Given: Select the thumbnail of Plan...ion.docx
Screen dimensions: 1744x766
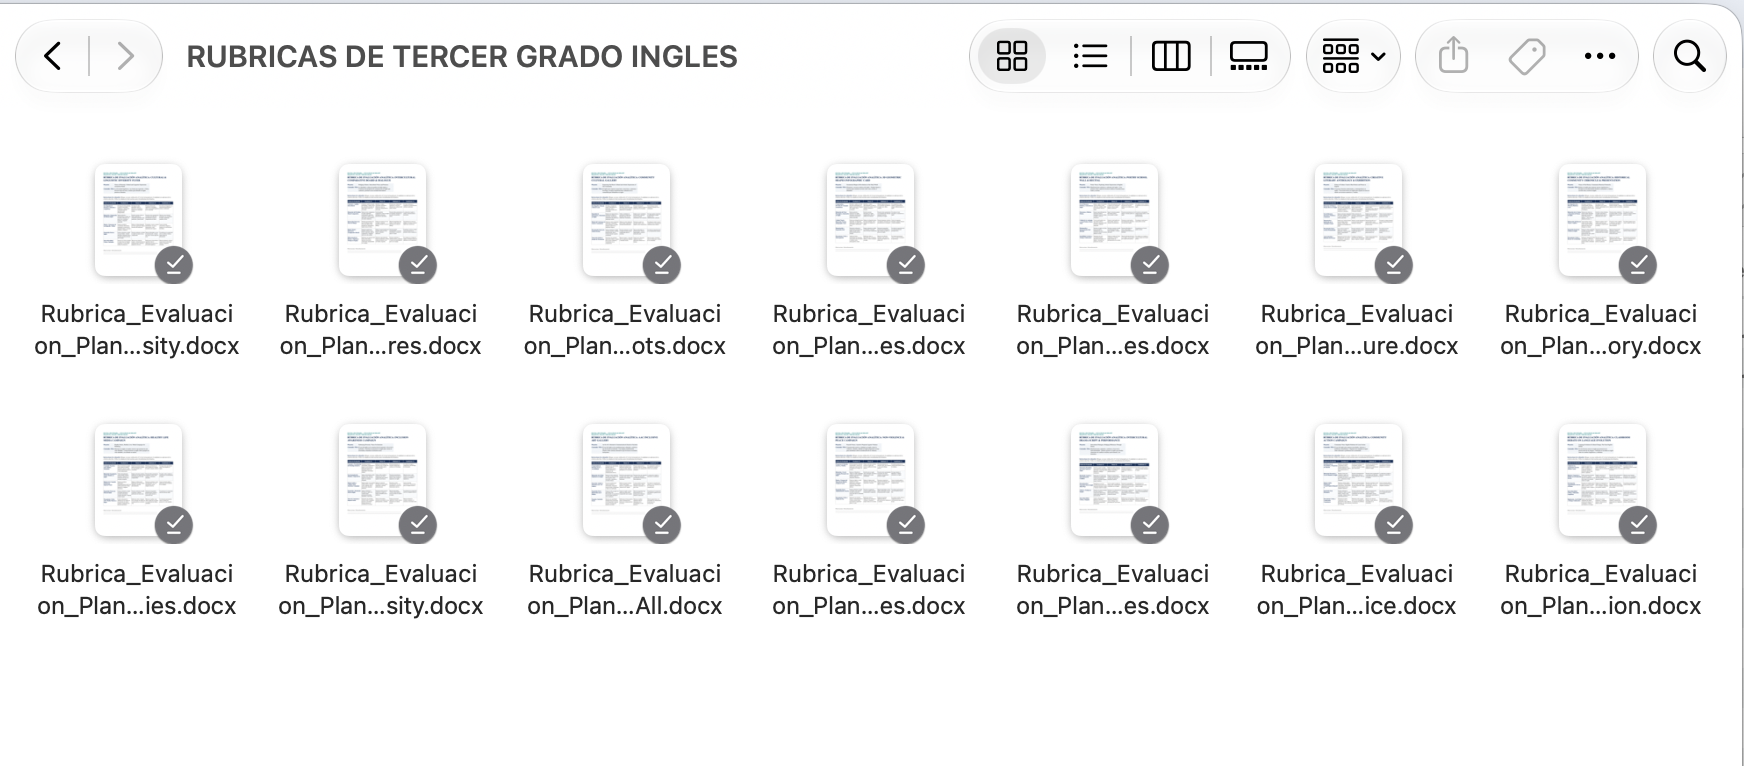Looking at the screenshot, I should 1602,480.
